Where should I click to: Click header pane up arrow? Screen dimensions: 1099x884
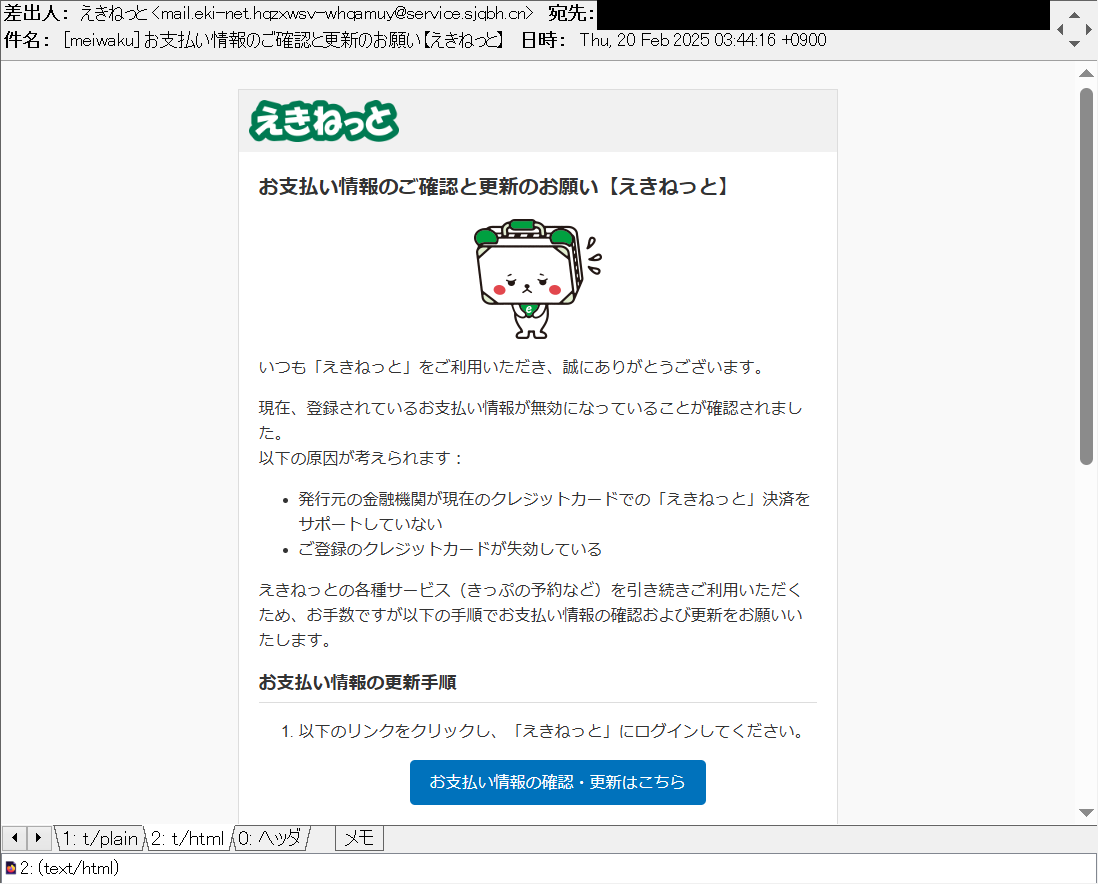tap(1074, 15)
